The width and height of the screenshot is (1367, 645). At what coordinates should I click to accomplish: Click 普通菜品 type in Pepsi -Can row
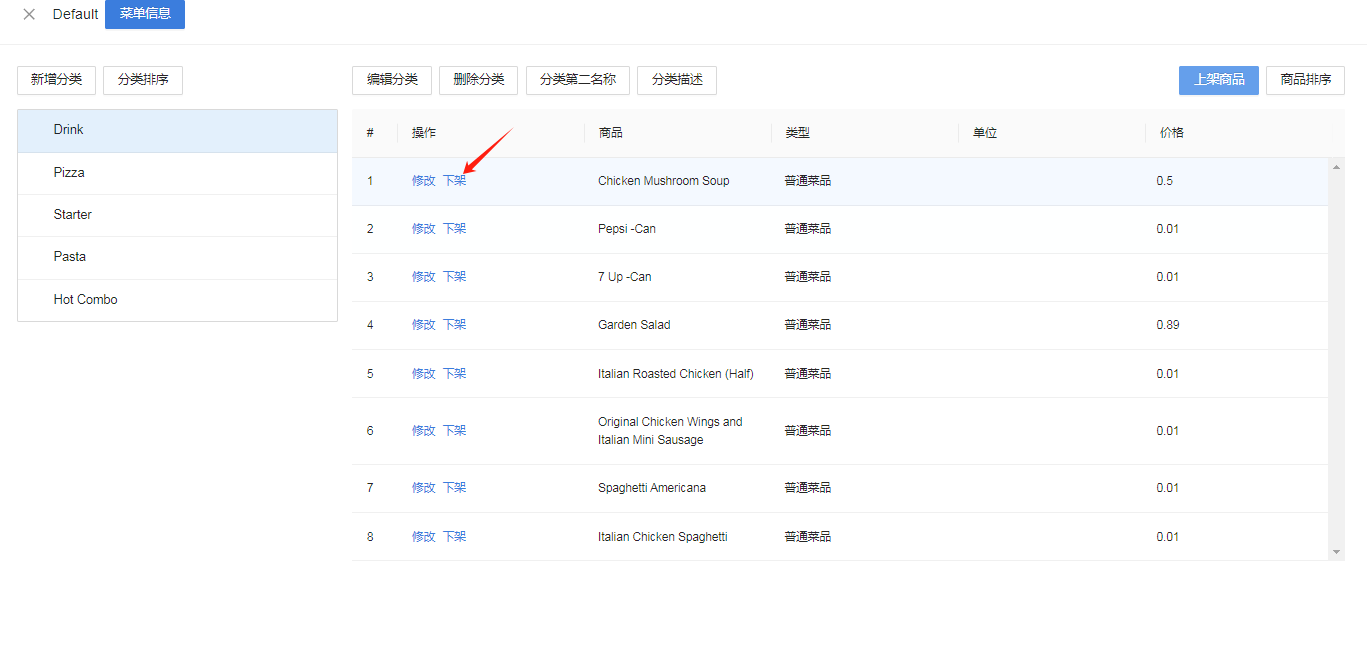pos(808,229)
